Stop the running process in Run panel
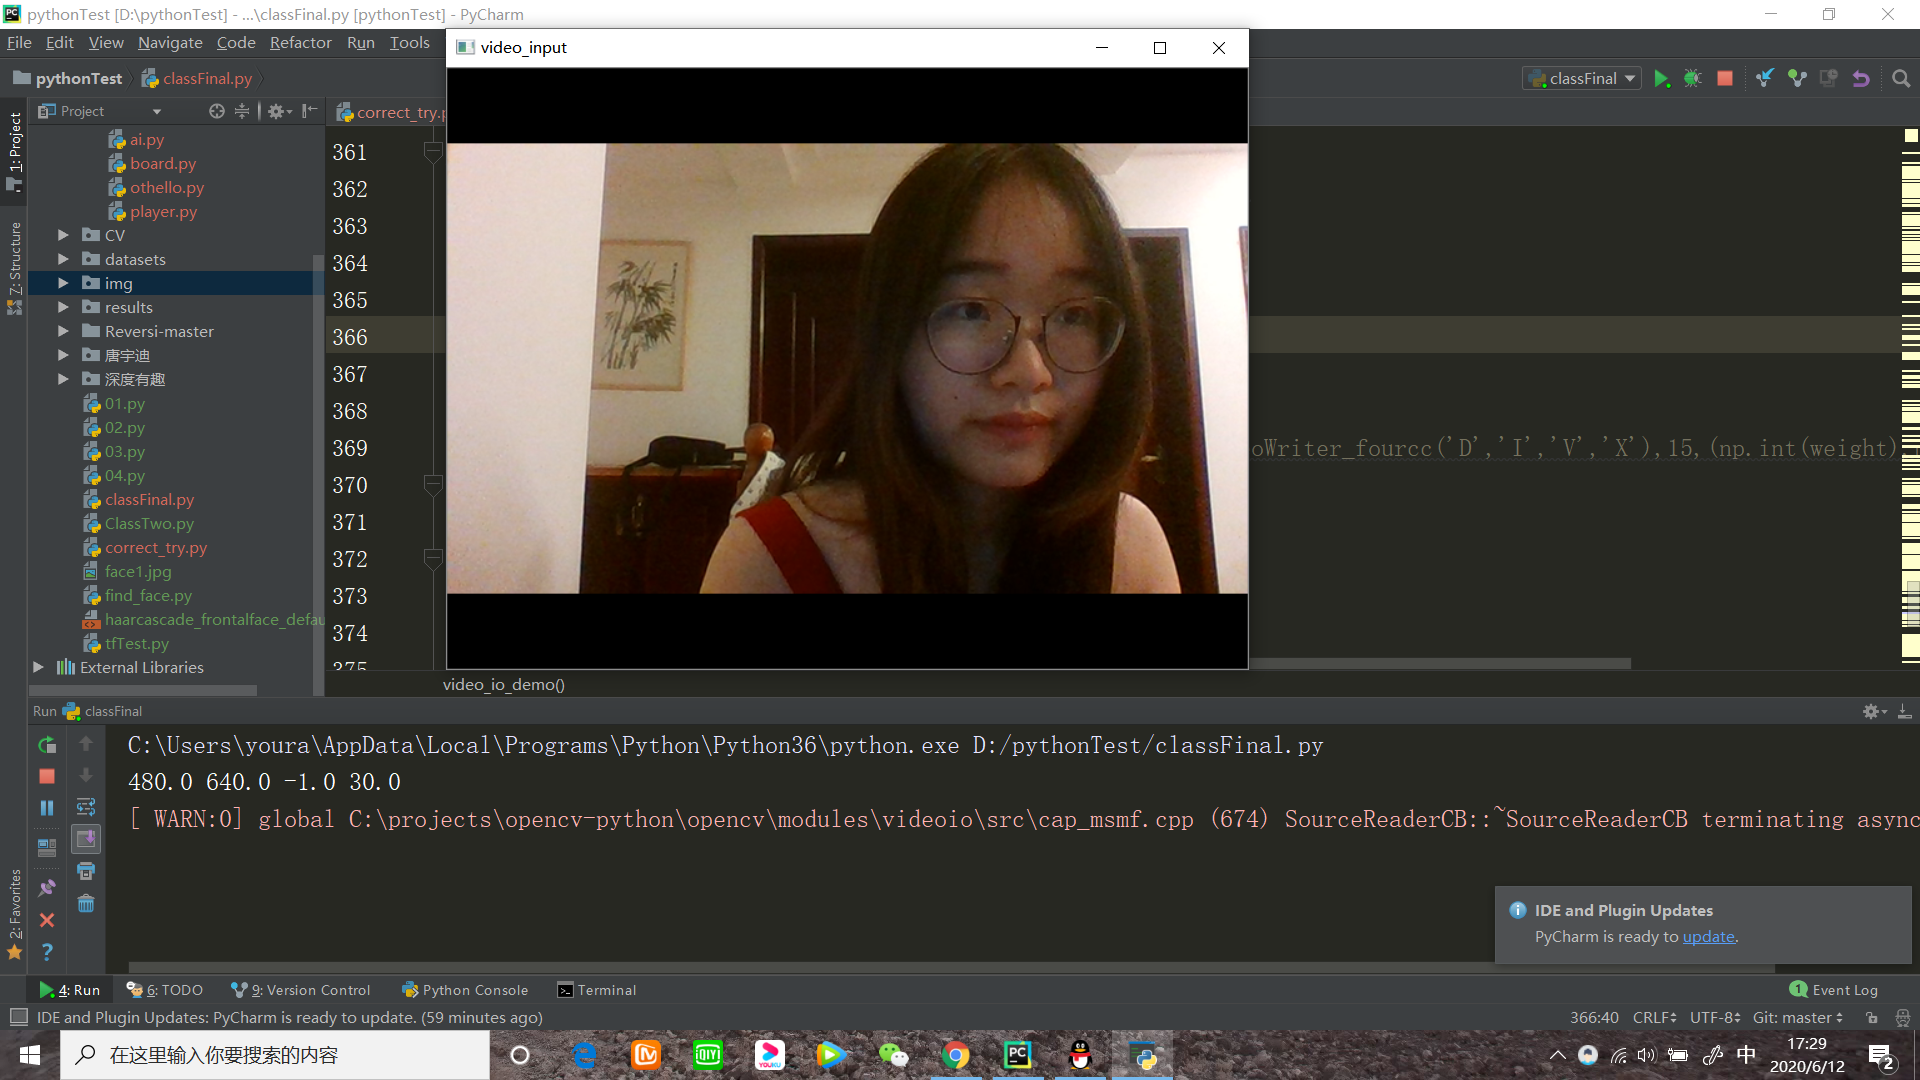This screenshot has height=1080, width=1920. [46, 777]
